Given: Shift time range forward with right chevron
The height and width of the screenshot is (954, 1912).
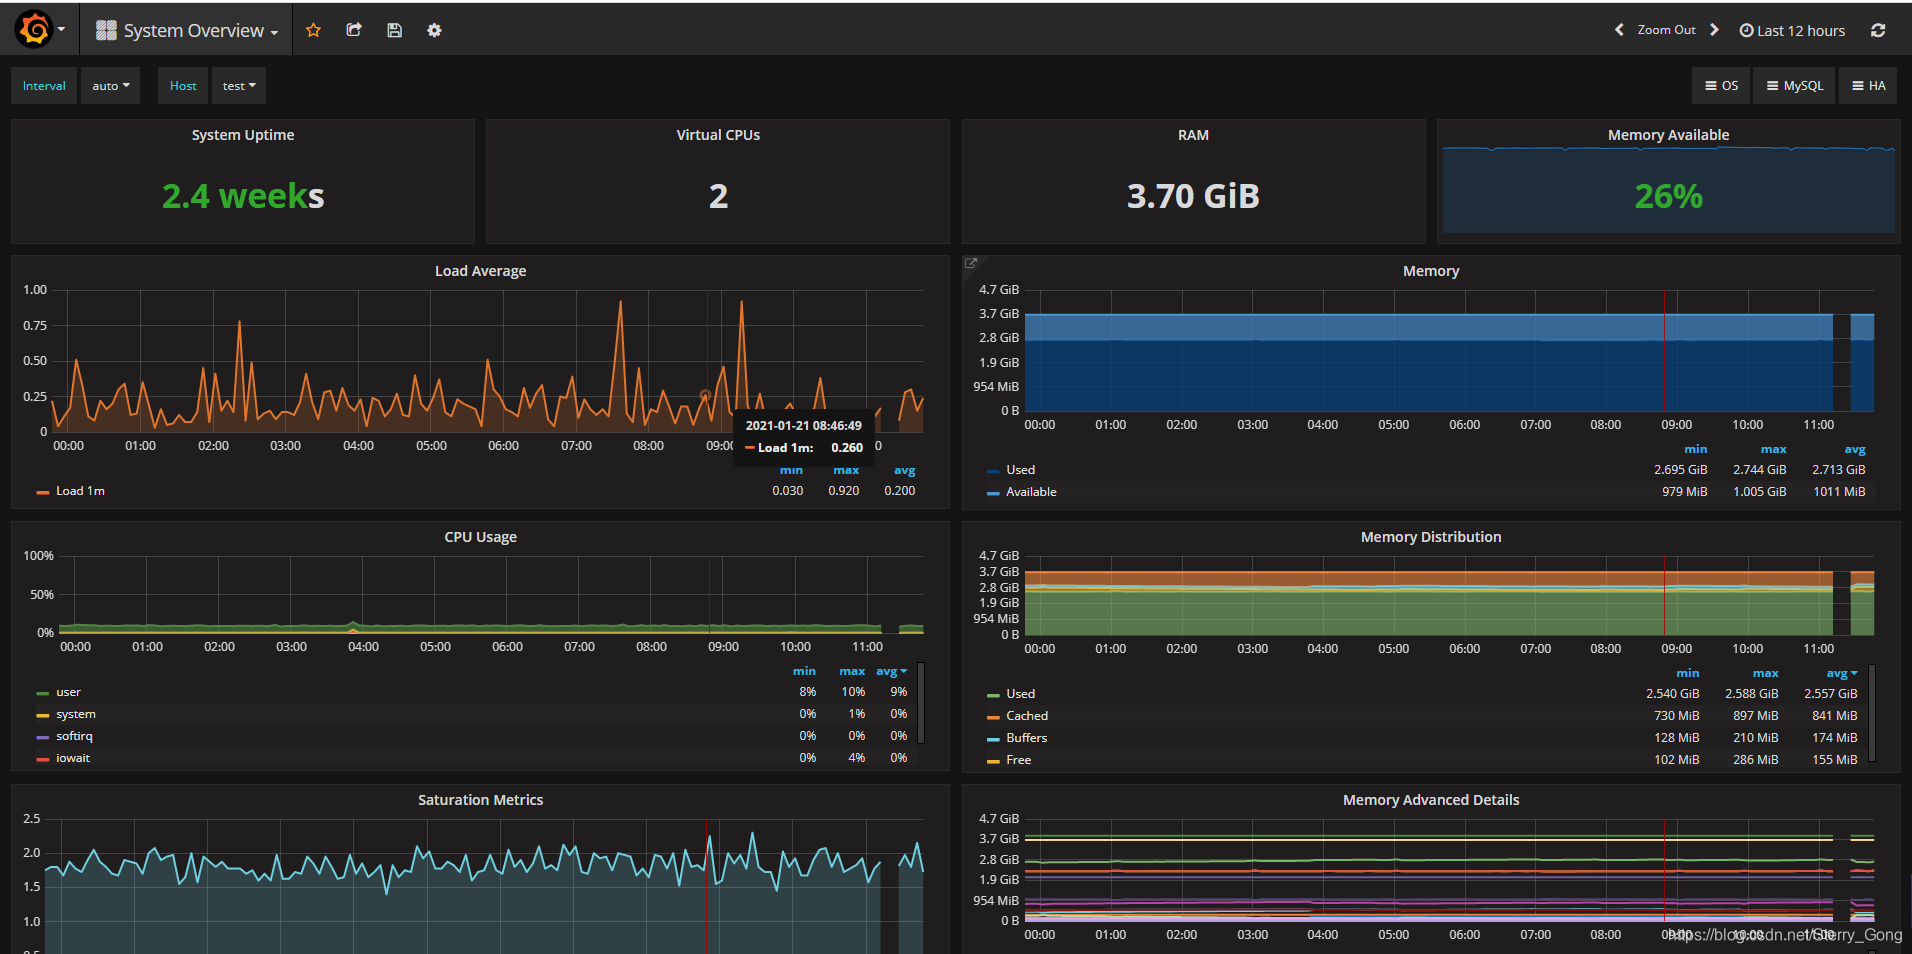Looking at the screenshot, I should 1714,30.
